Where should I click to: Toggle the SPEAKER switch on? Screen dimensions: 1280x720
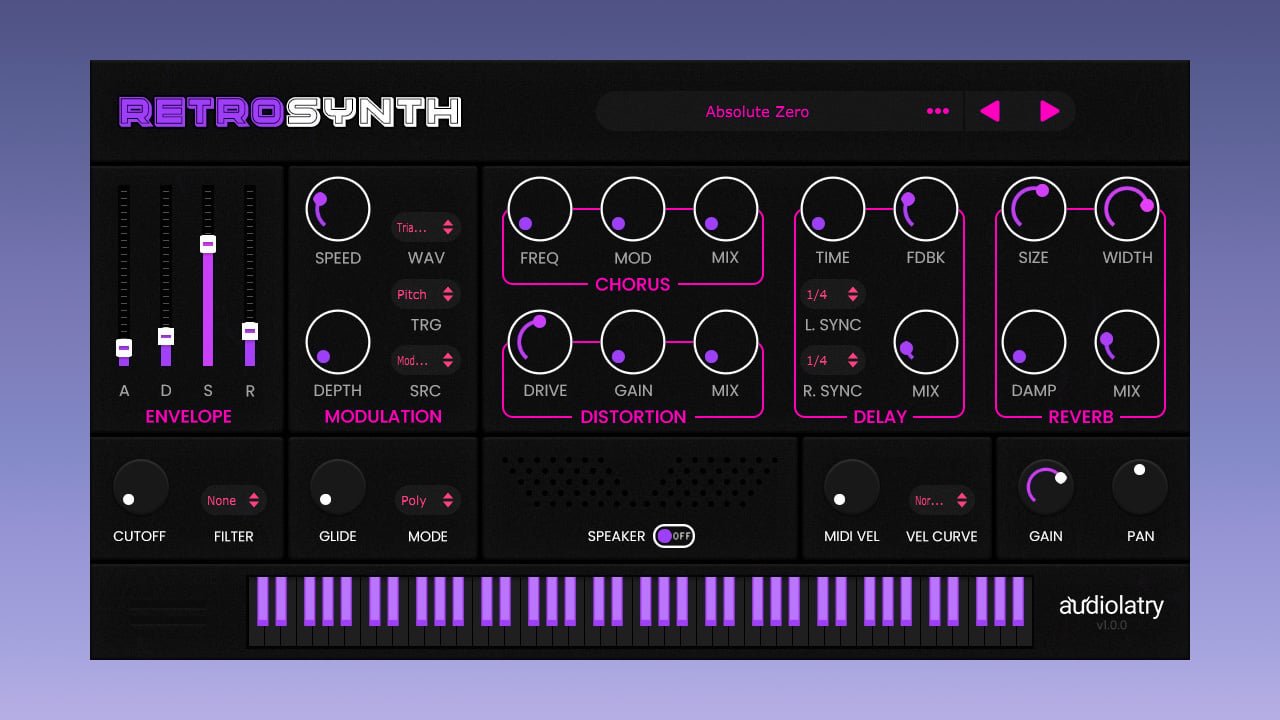[x=674, y=536]
